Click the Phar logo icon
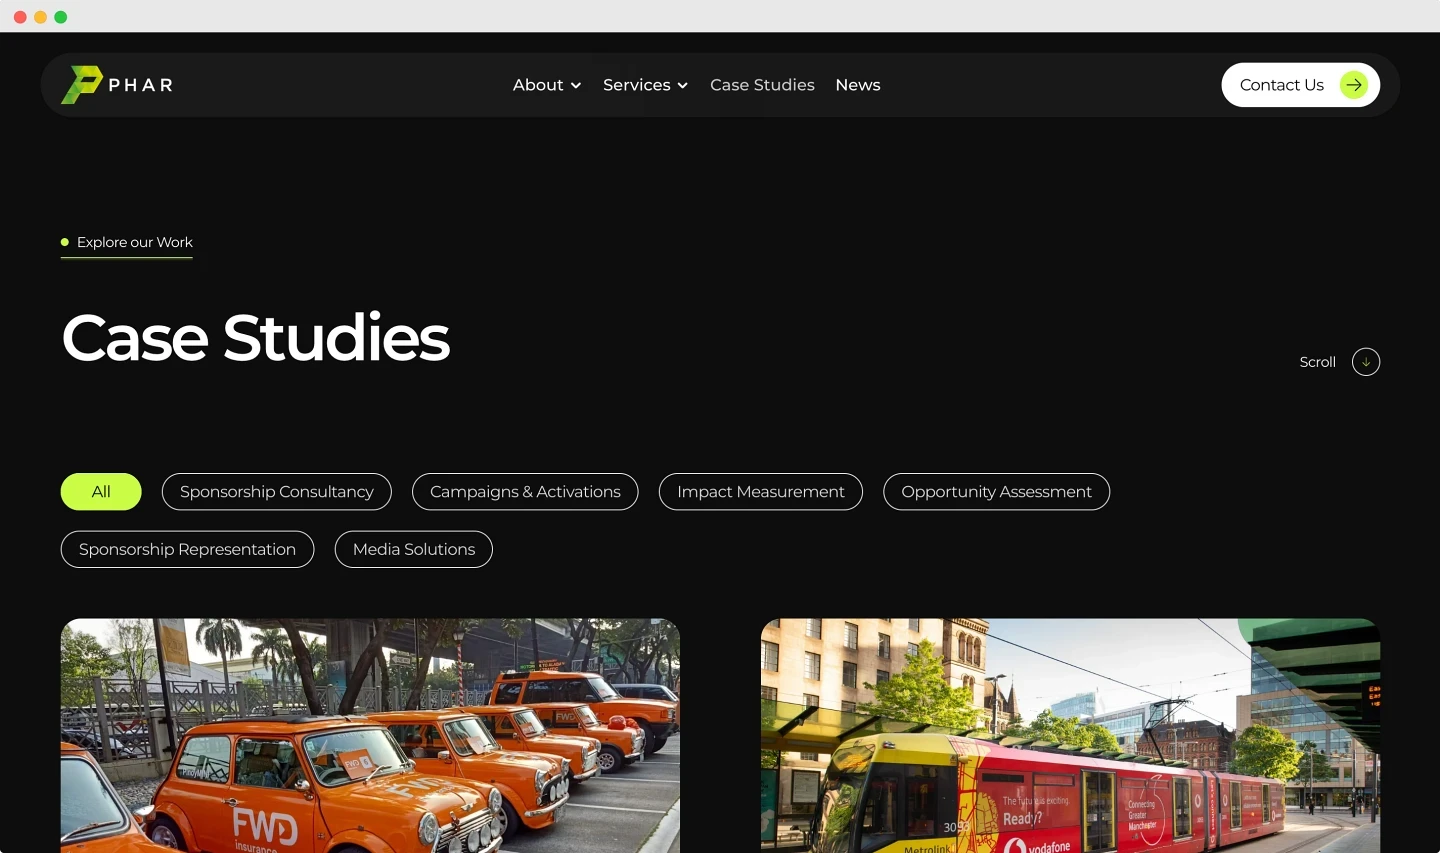The height and width of the screenshot is (853, 1440). click(81, 84)
